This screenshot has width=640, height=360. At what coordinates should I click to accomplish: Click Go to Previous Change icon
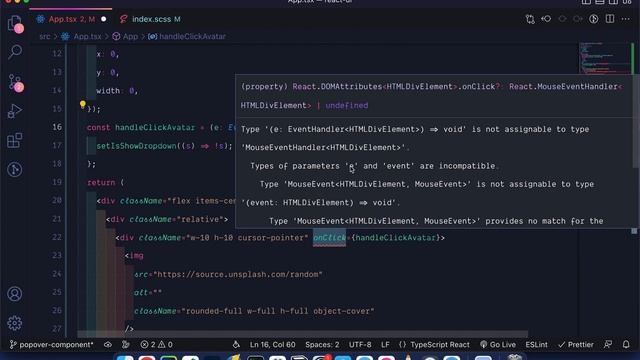tap(546, 19)
